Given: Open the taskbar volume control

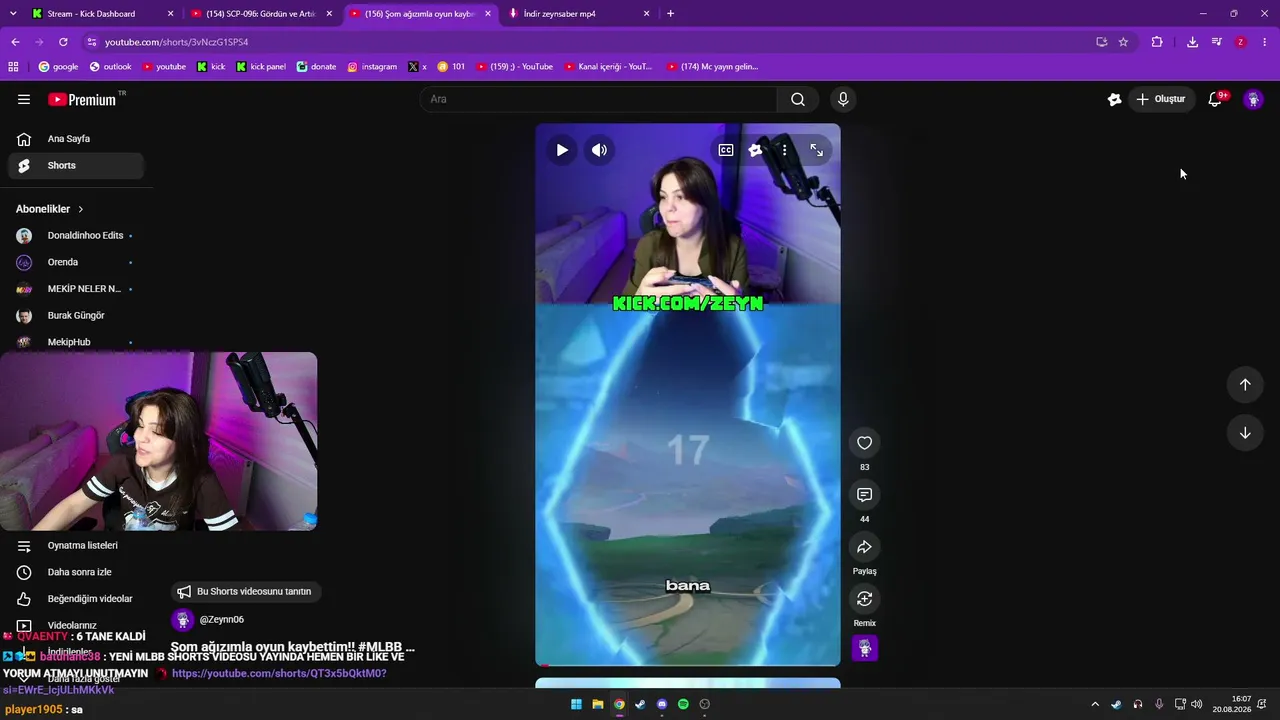Looking at the screenshot, I should [x=1197, y=704].
